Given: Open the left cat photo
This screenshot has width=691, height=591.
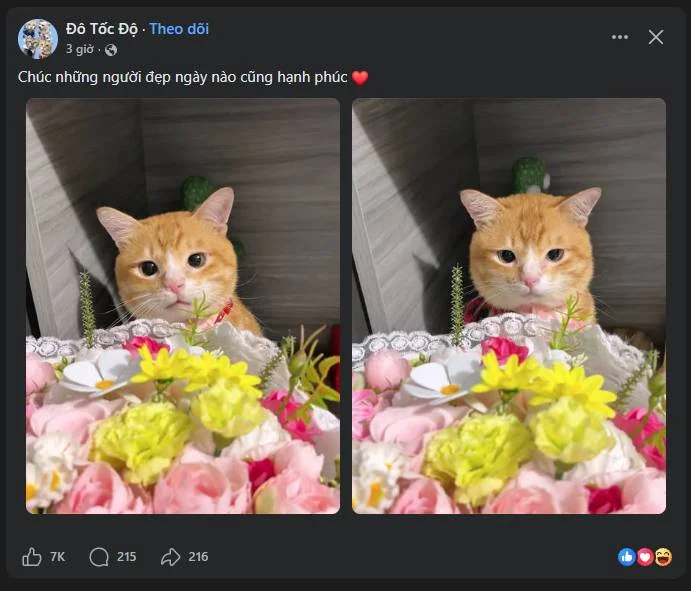Looking at the screenshot, I should [x=183, y=306].
